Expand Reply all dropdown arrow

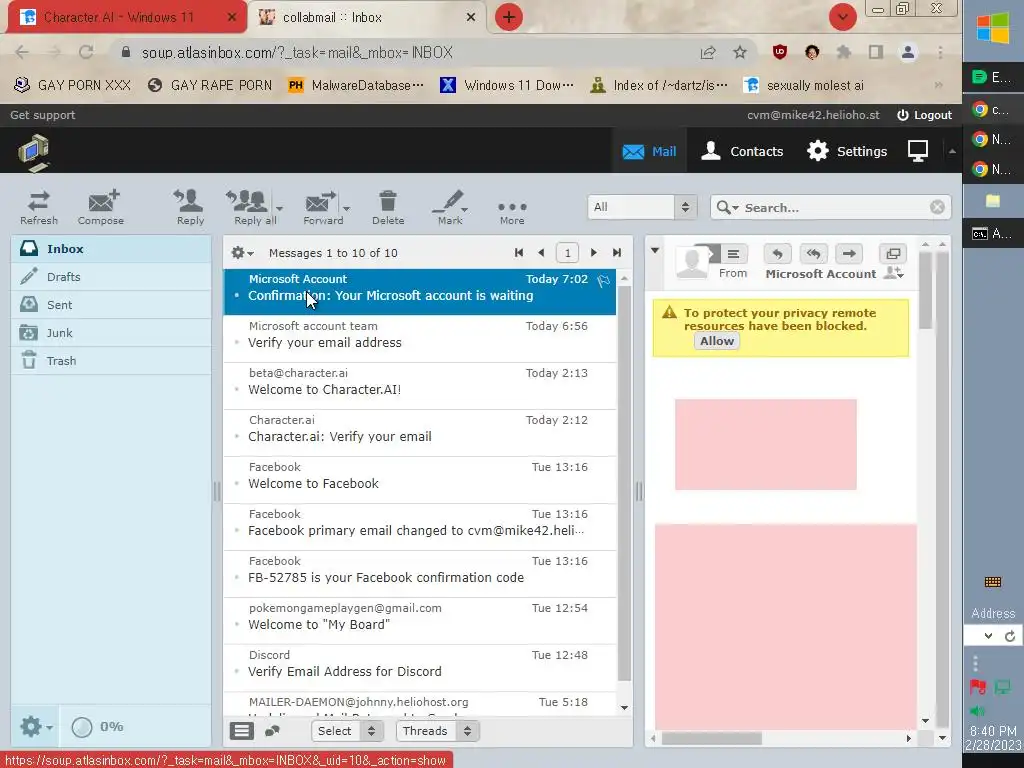(280, 210)
